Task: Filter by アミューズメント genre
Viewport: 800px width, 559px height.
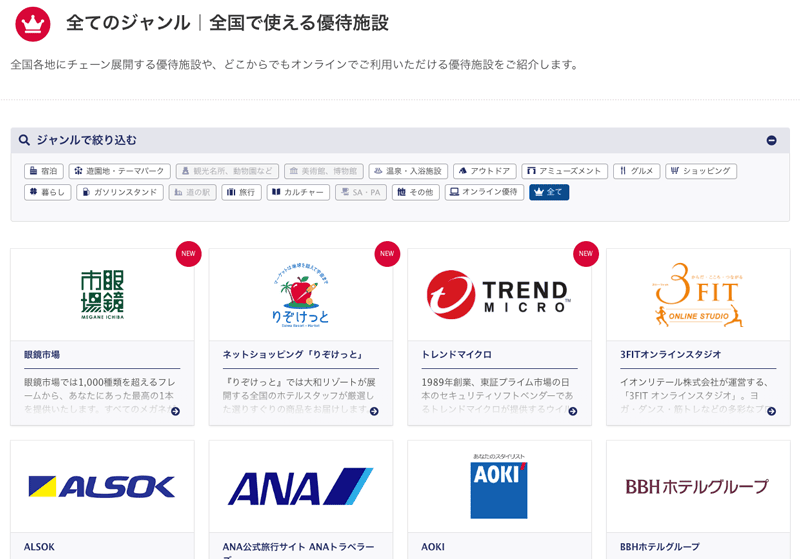Action: [564, 171]
